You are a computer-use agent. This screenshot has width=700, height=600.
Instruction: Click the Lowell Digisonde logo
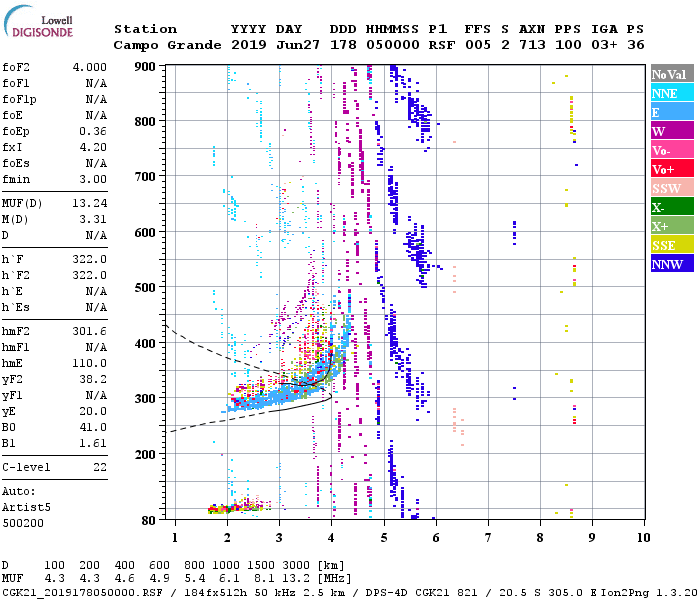(x=38, y=22)
